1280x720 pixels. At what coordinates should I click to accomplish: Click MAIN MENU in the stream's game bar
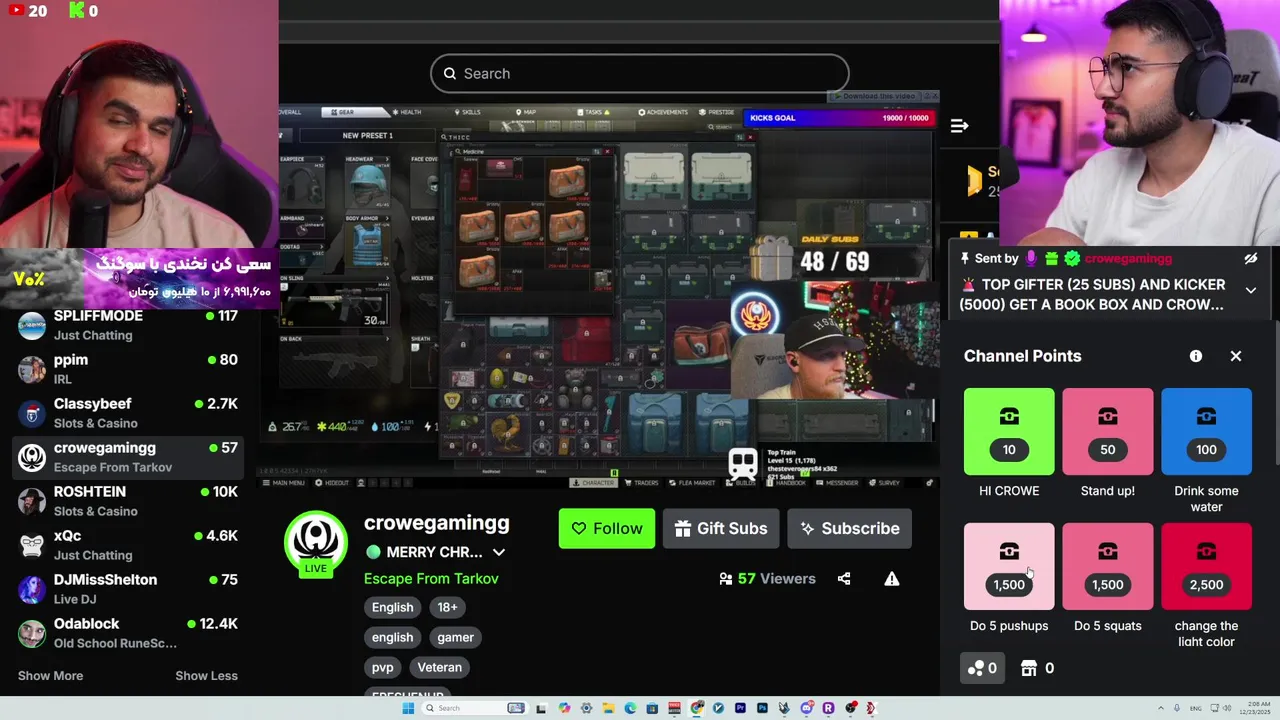coord(284,483)
